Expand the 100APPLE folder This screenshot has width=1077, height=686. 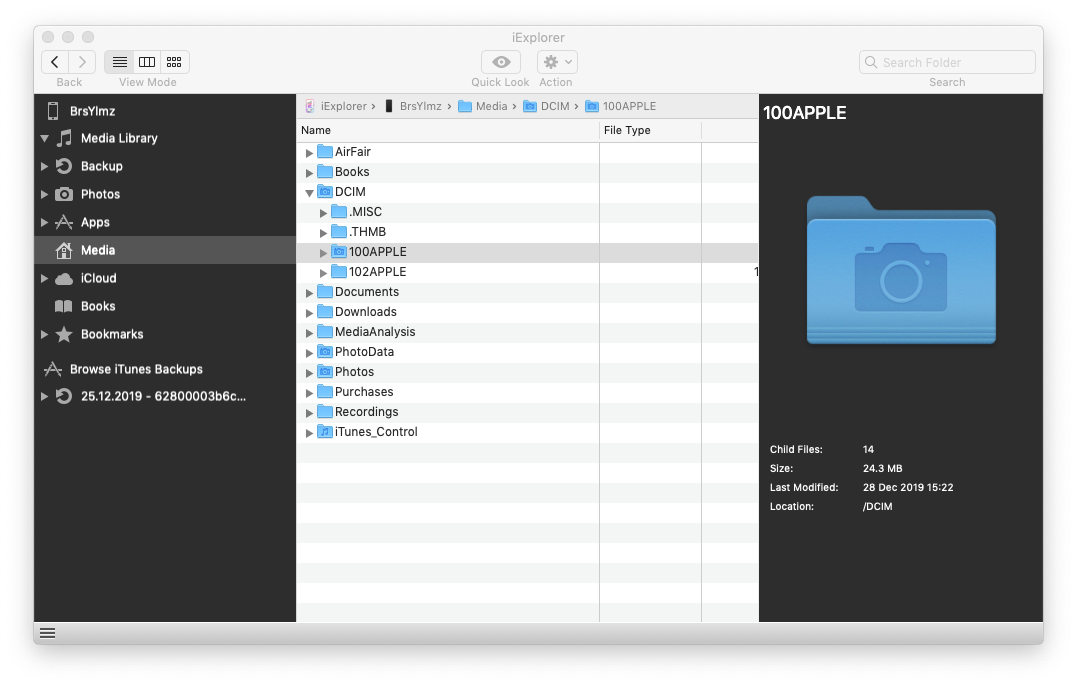click(x=323, y=253)
